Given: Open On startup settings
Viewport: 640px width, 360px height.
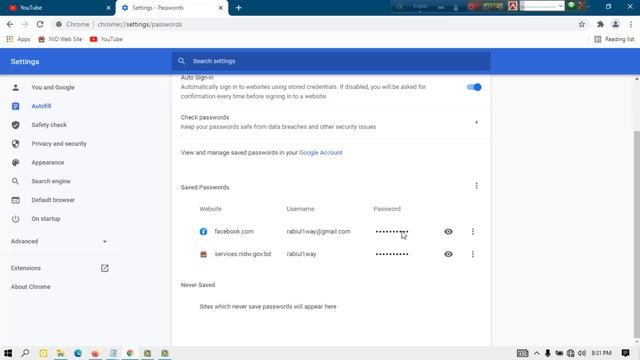Looking at the screenshot, I should click(x=46, y=219).
